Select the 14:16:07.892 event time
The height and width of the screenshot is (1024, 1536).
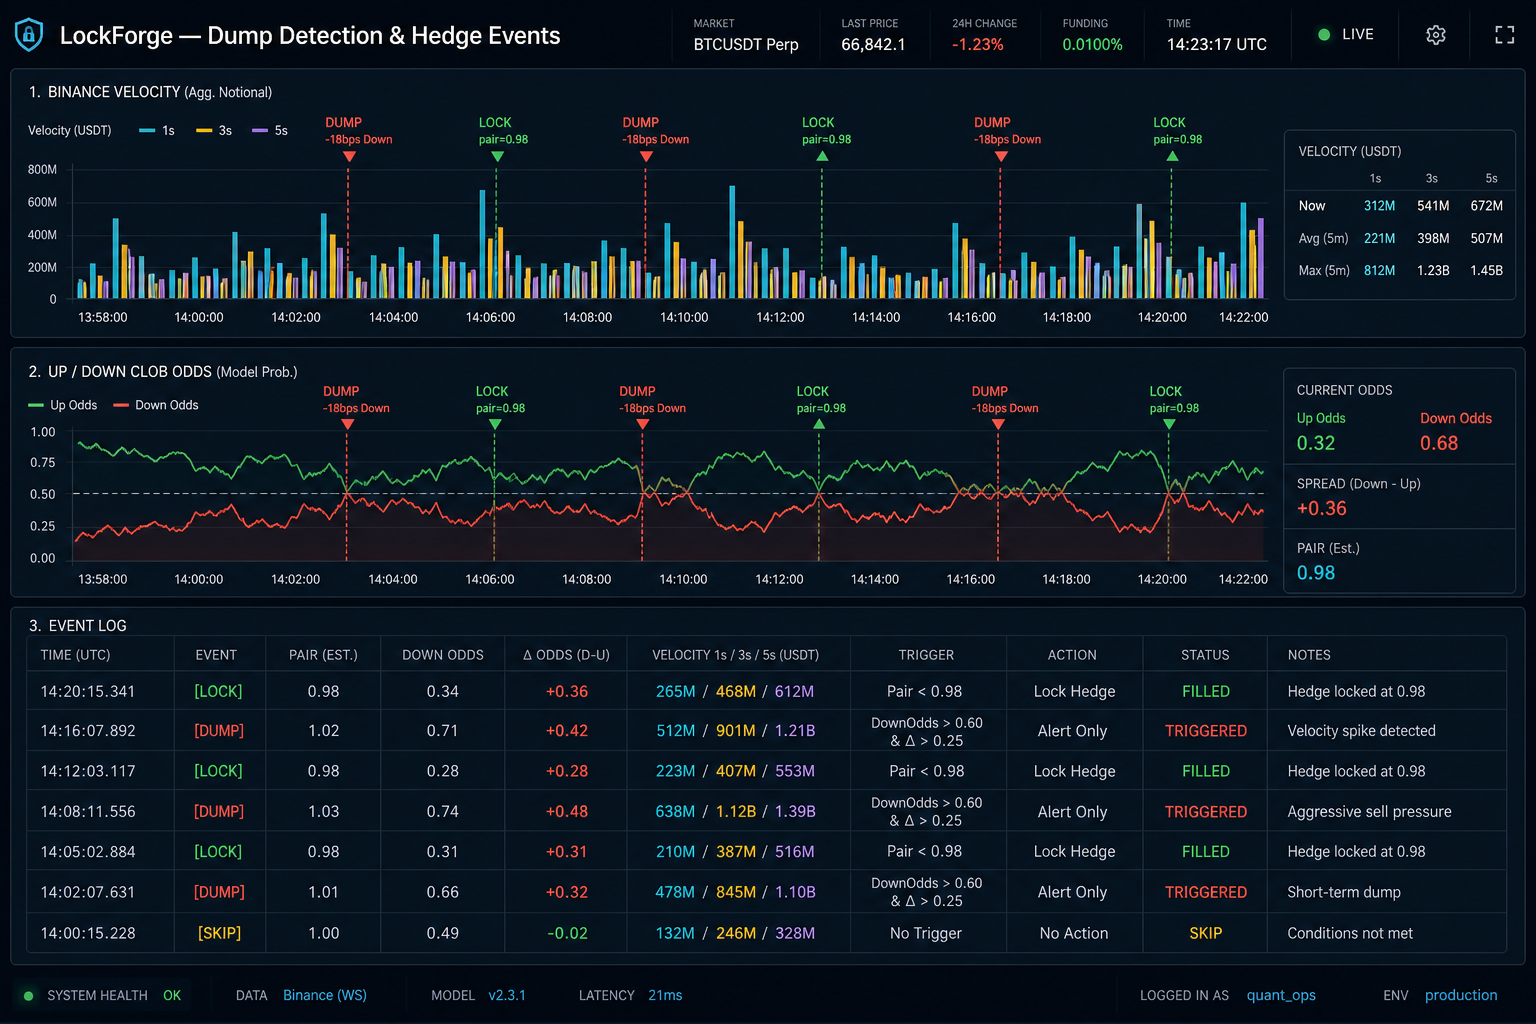click(x=88, y=731)
